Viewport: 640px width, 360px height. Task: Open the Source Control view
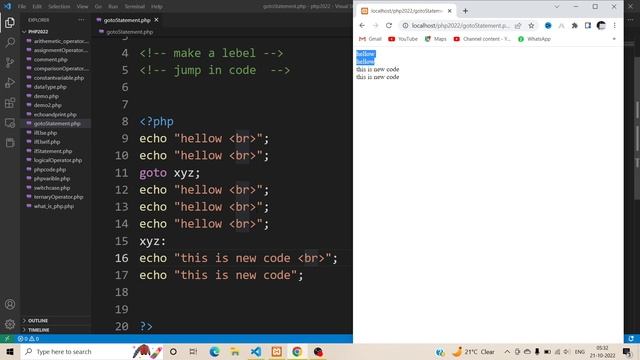(10, 62)
